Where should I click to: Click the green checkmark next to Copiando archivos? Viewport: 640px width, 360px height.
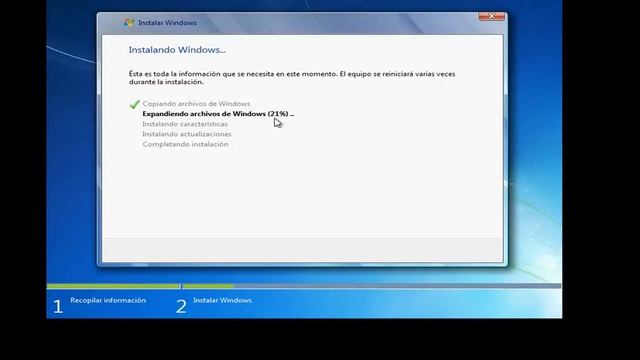click(x=134, y=104)
